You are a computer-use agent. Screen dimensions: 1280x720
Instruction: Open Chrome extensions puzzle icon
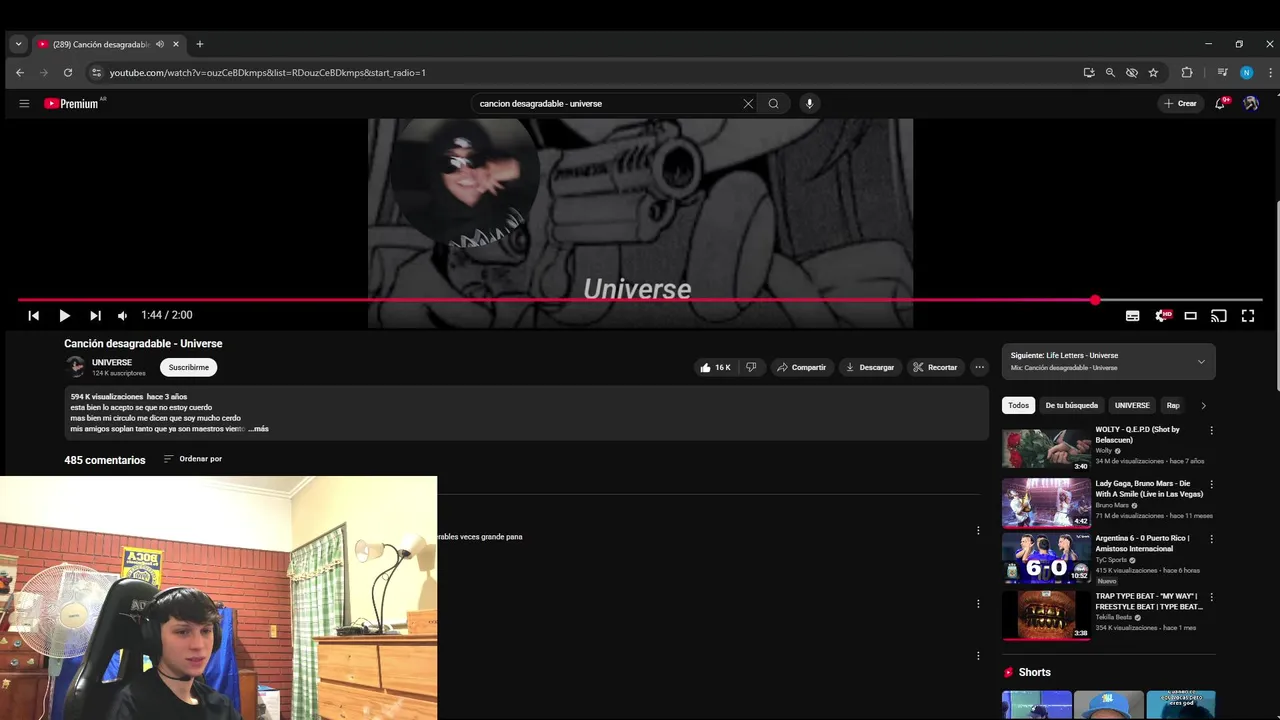pos(1187,72)
